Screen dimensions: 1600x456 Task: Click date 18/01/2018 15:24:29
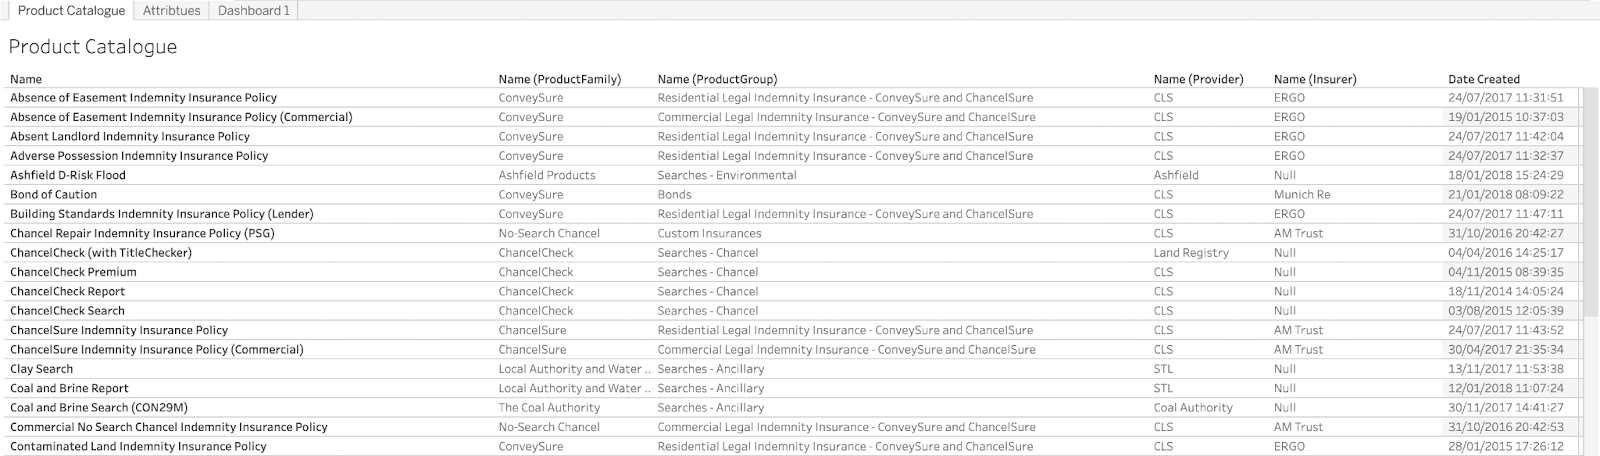click(1505, 175)
